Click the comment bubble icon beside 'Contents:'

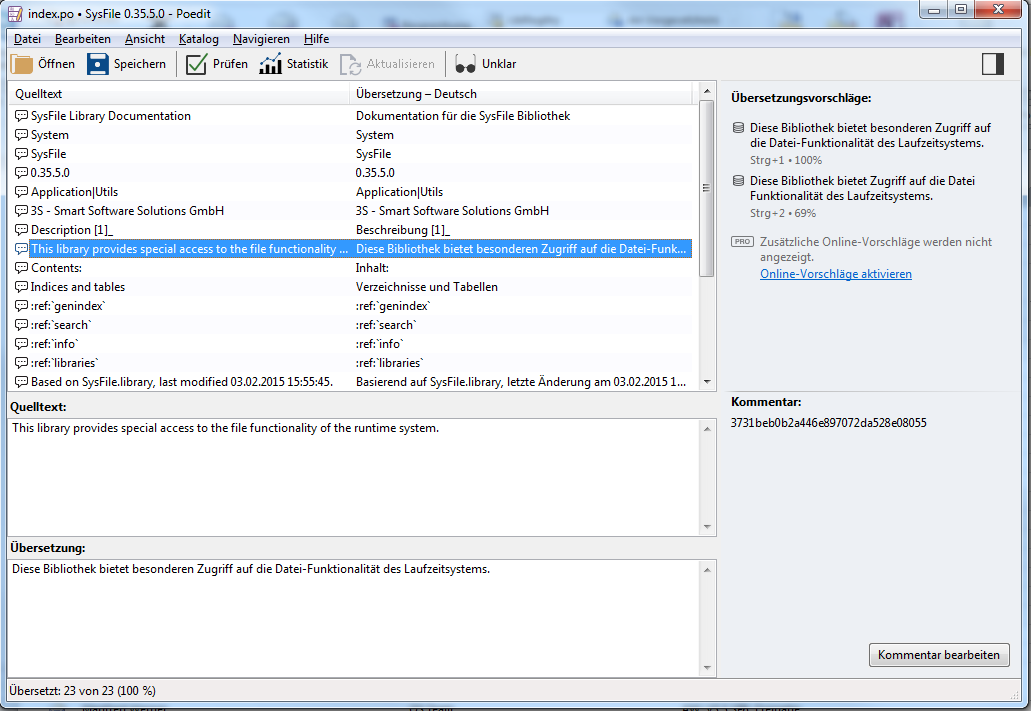21,268
